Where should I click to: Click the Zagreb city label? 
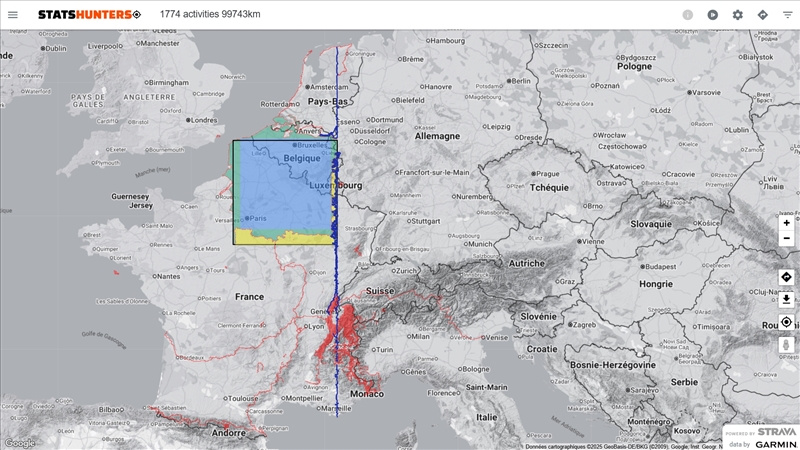coord(584,324)
